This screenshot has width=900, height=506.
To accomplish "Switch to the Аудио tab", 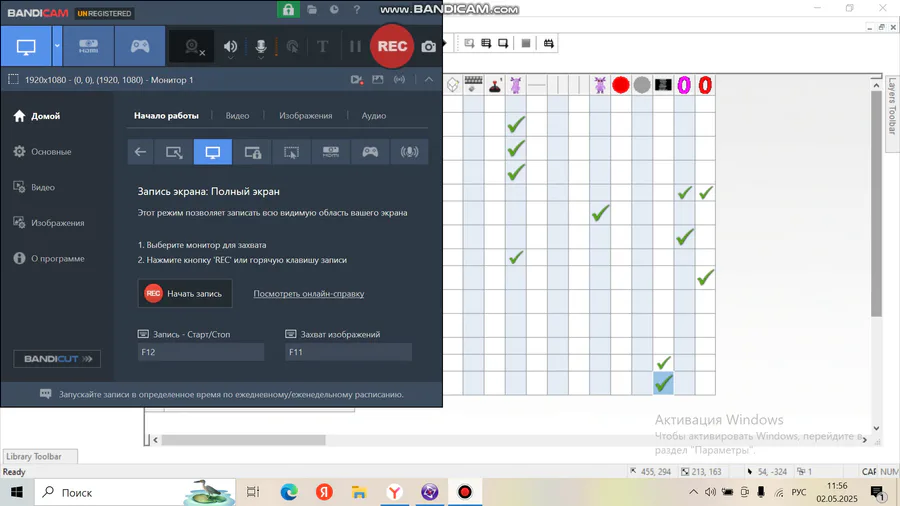I will coord(374,115).
